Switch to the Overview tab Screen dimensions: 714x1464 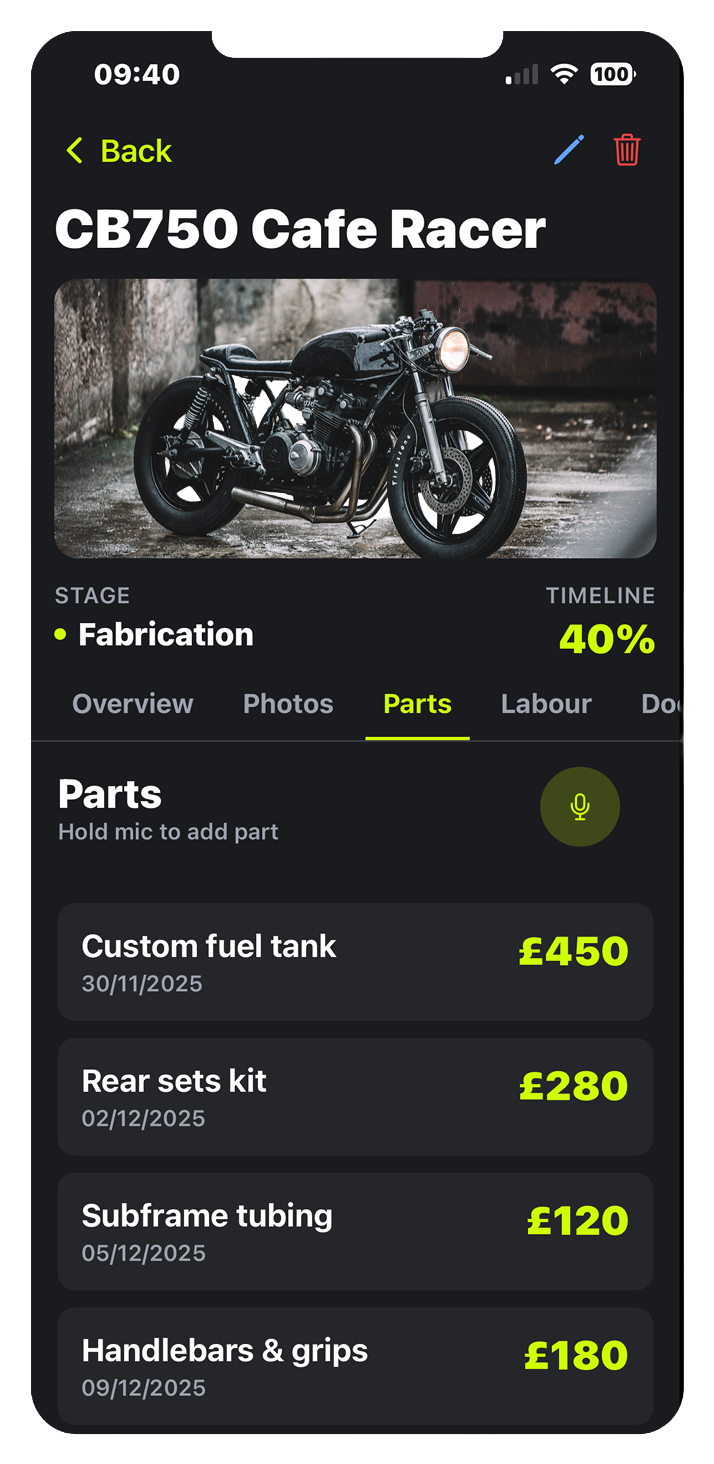(133, 704)
